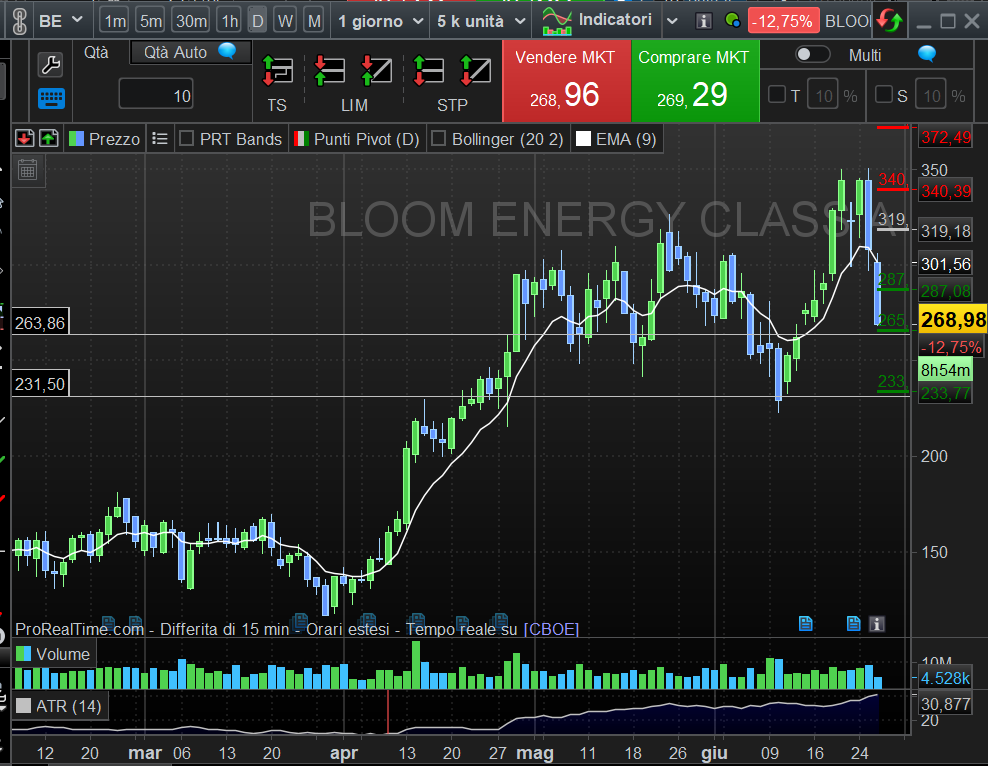
Task: Select the monthly M timeframe
Action: [314, 21]
